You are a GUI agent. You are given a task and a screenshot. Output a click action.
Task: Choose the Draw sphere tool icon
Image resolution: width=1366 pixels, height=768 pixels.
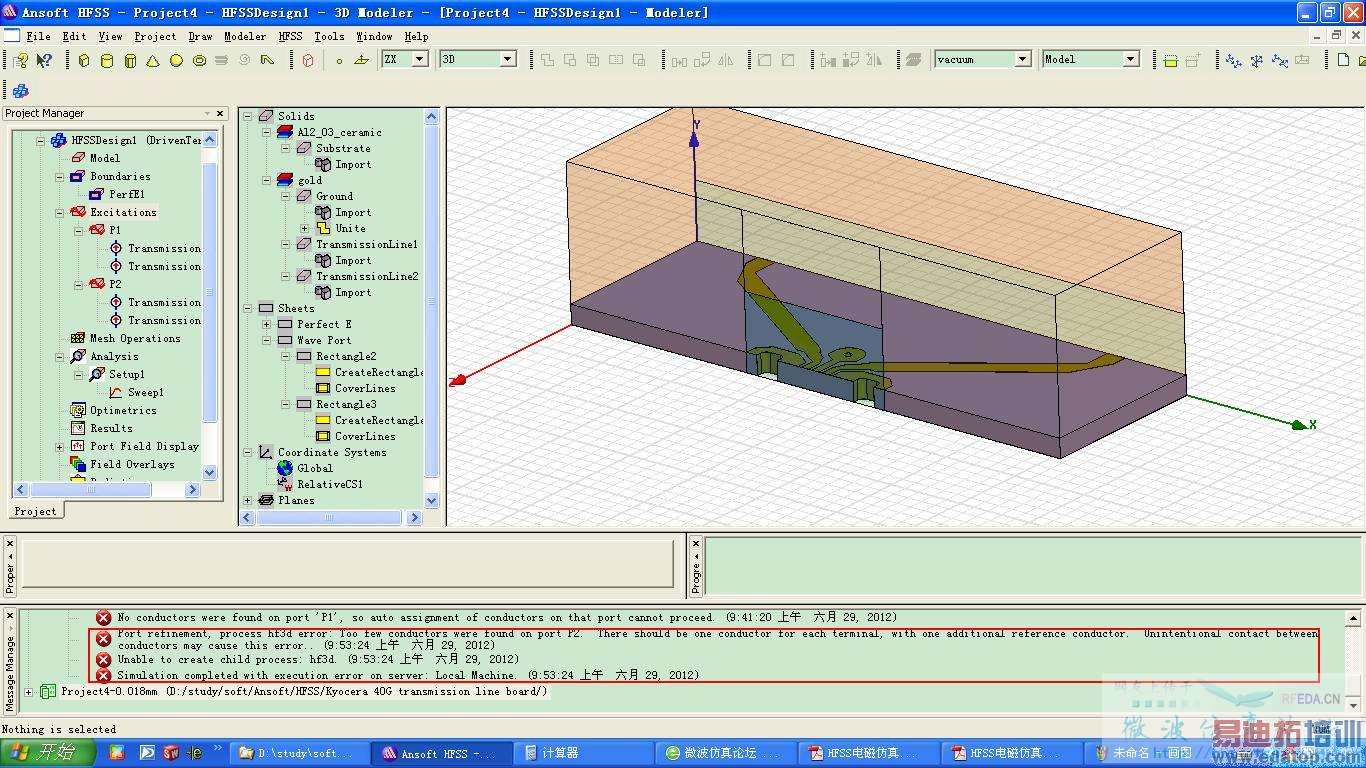(176, 60)
